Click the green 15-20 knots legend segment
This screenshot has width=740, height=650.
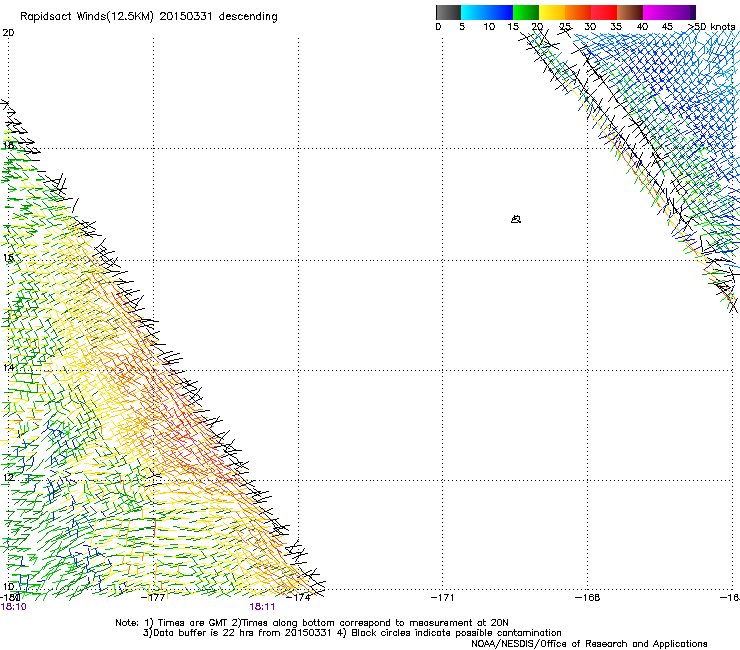coord(526,12)
